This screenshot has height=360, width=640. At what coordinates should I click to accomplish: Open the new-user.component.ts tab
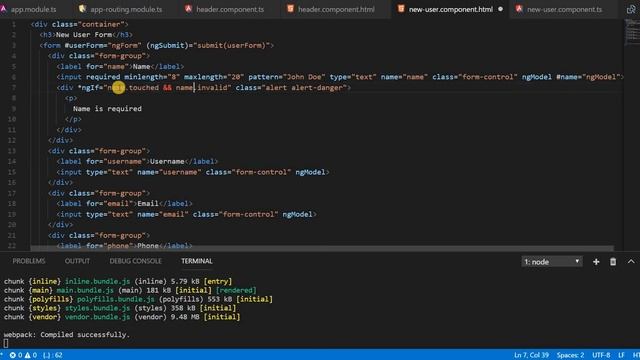tap(564, 9)
